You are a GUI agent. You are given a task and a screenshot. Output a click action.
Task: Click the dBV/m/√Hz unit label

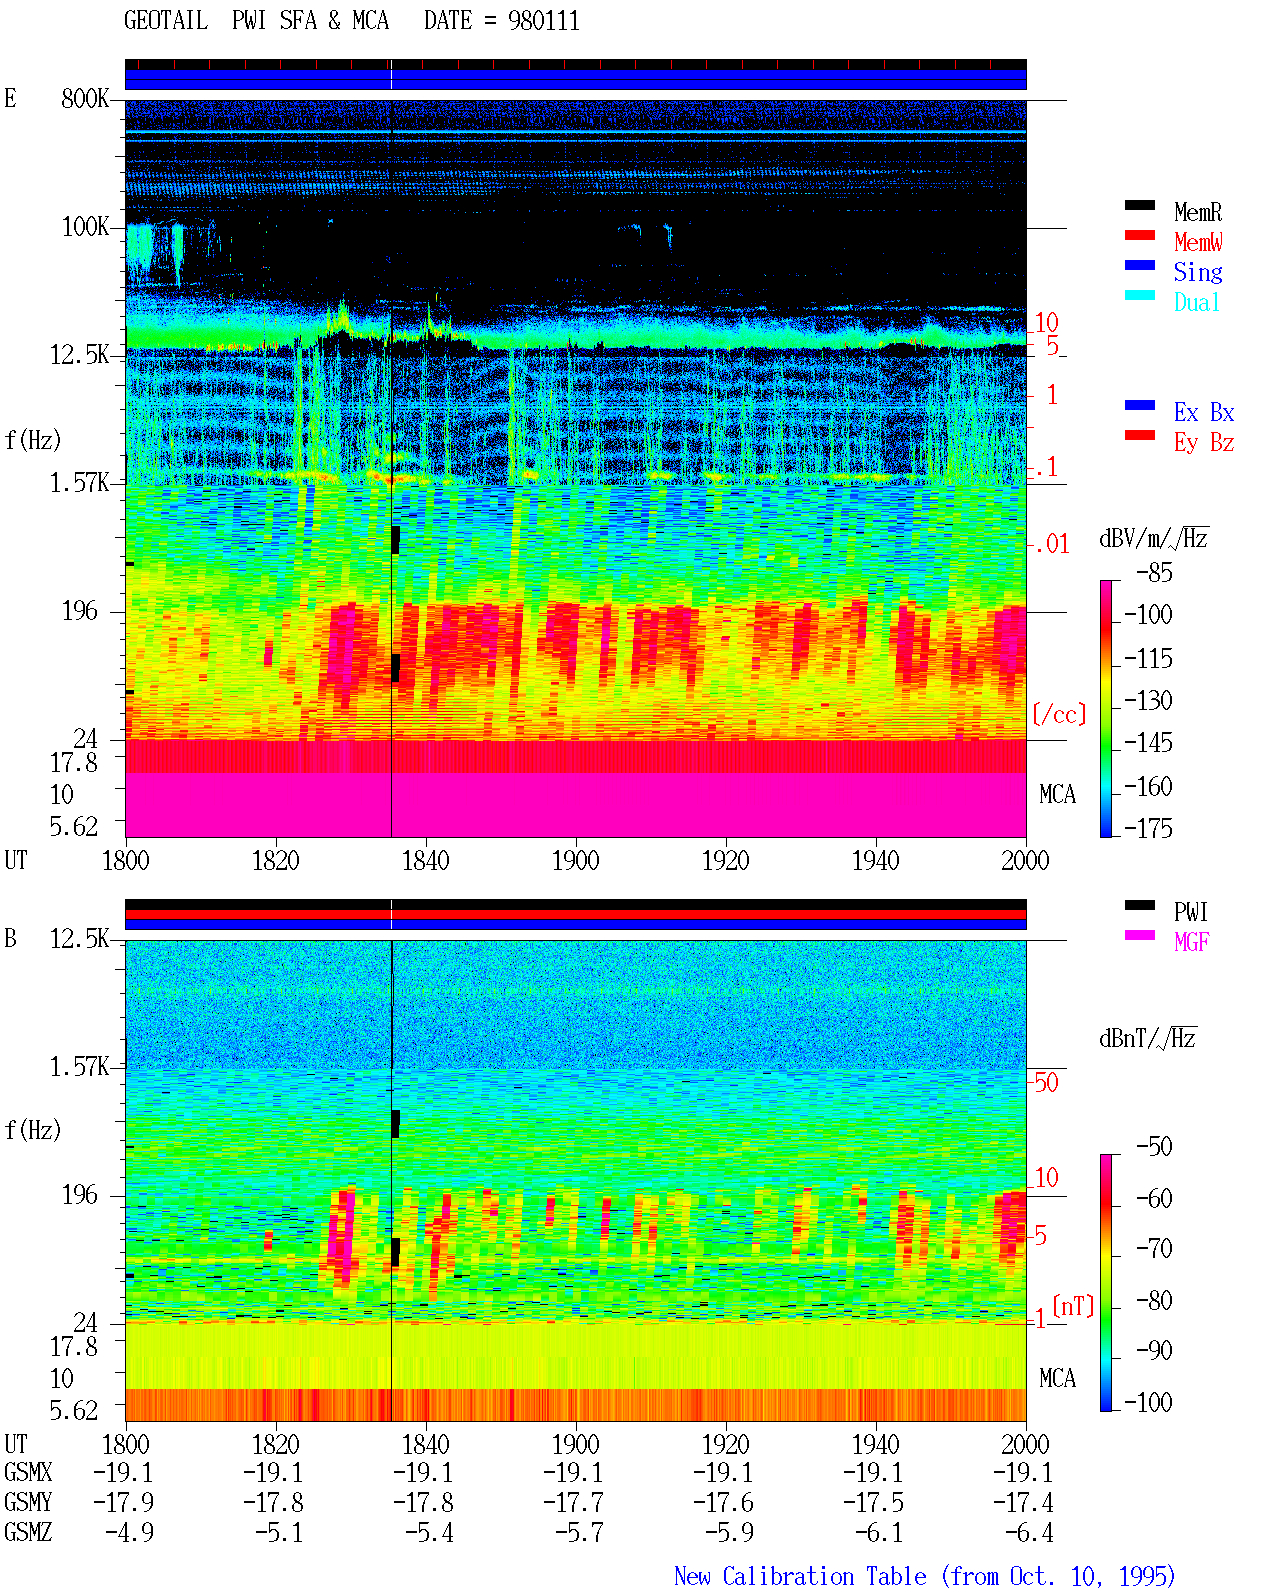[x=1154, y=538]
